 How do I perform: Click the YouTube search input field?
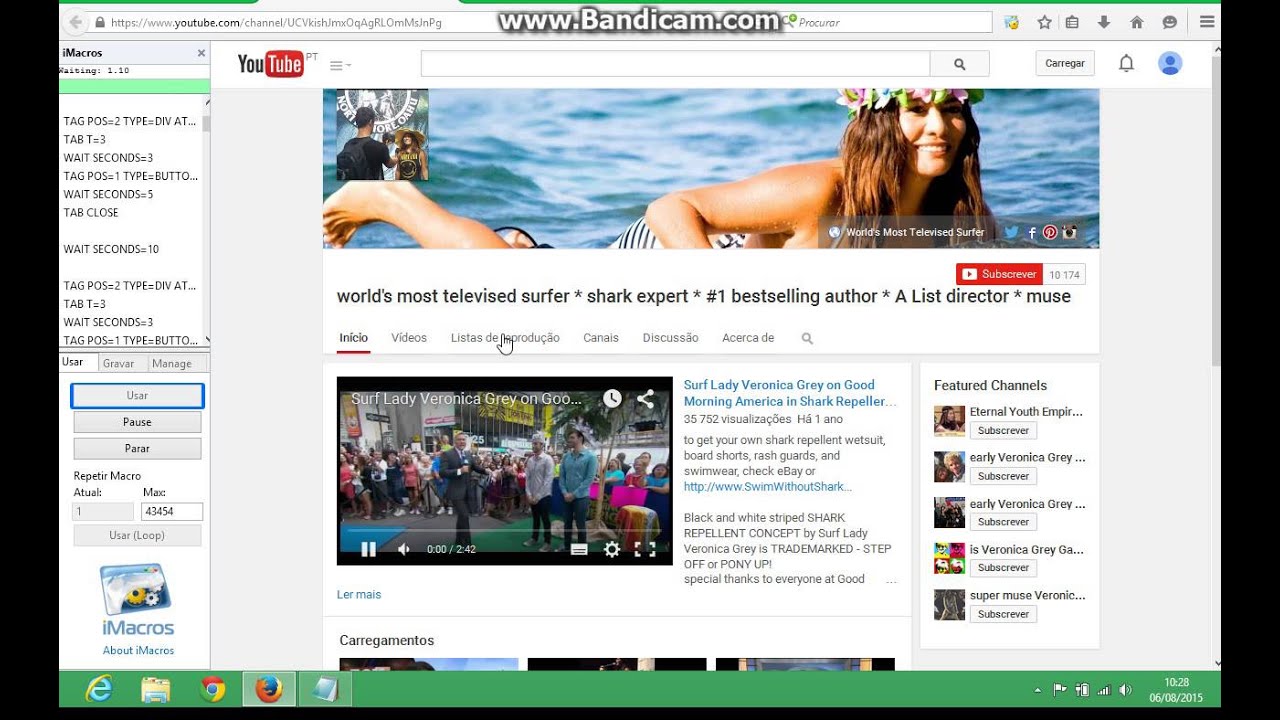pyautogui.click(x=675, y=64)
